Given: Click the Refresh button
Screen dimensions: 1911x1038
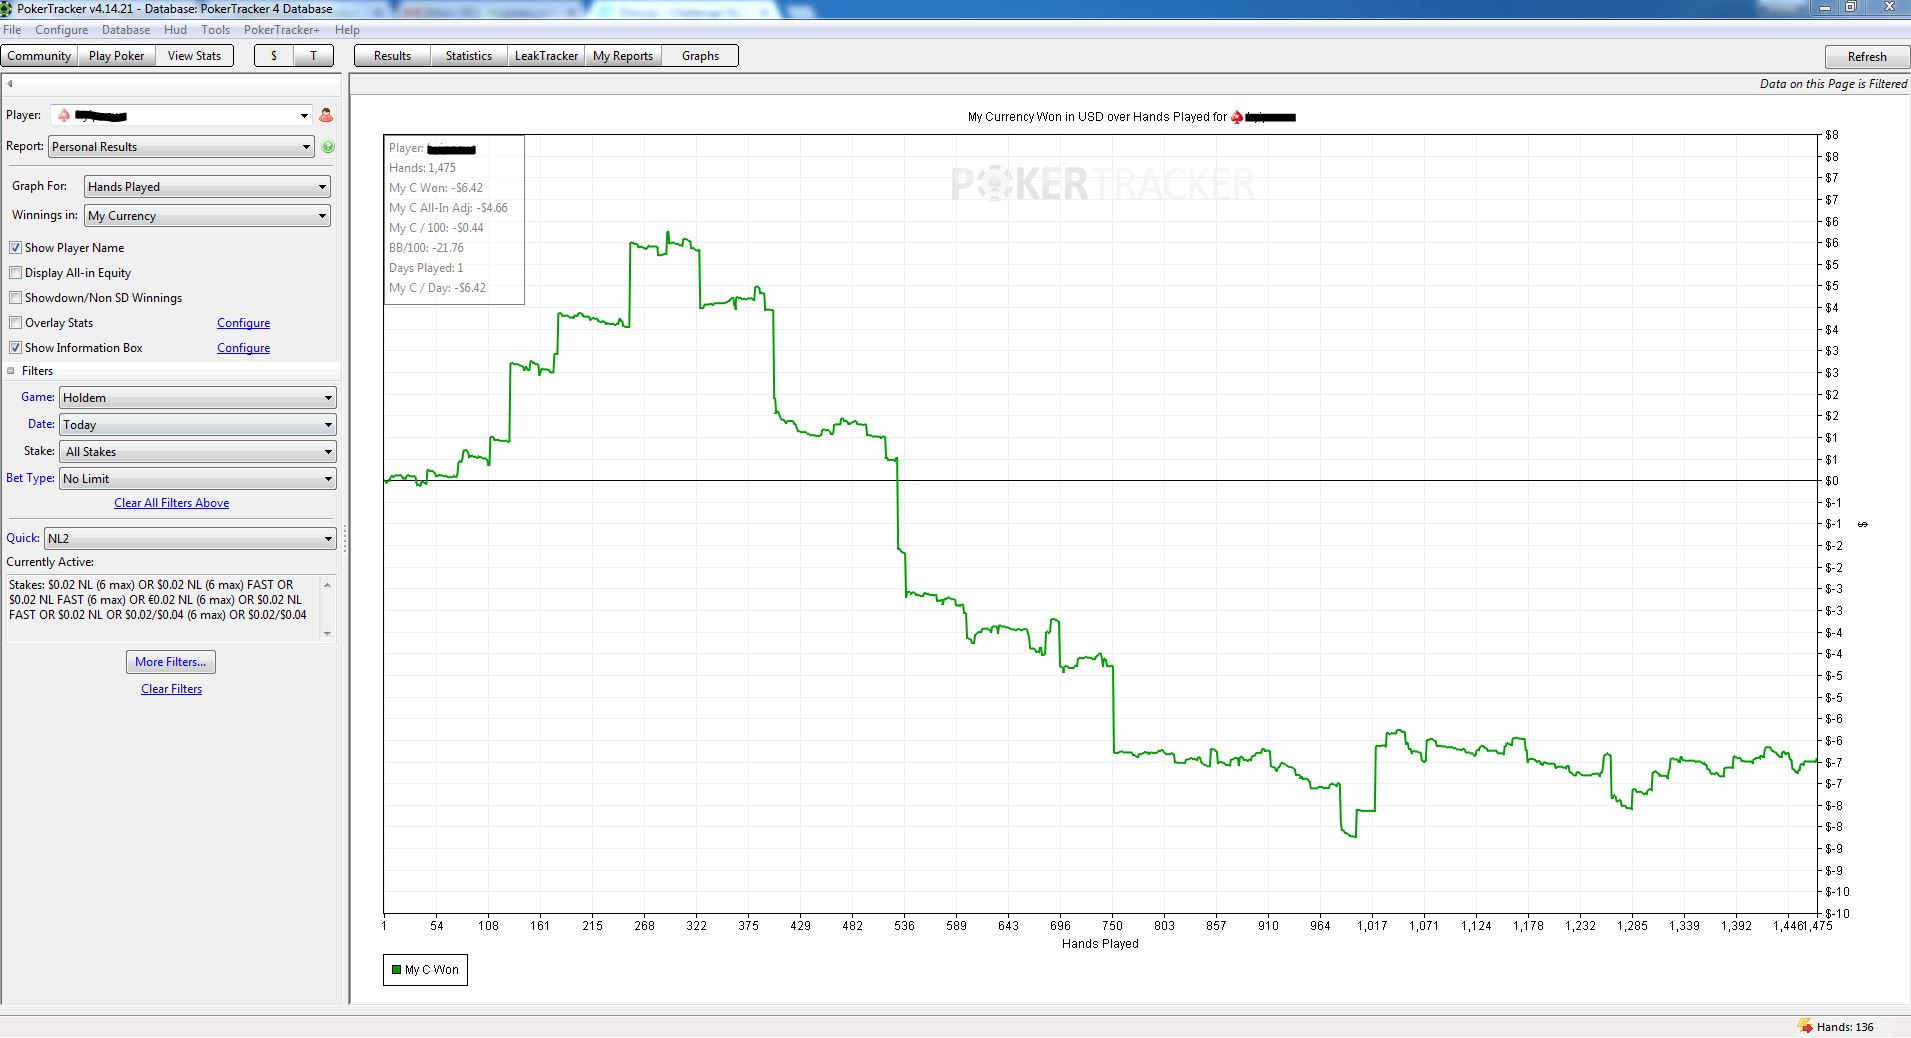Looking at the screenshot, I should (1867, 57).
